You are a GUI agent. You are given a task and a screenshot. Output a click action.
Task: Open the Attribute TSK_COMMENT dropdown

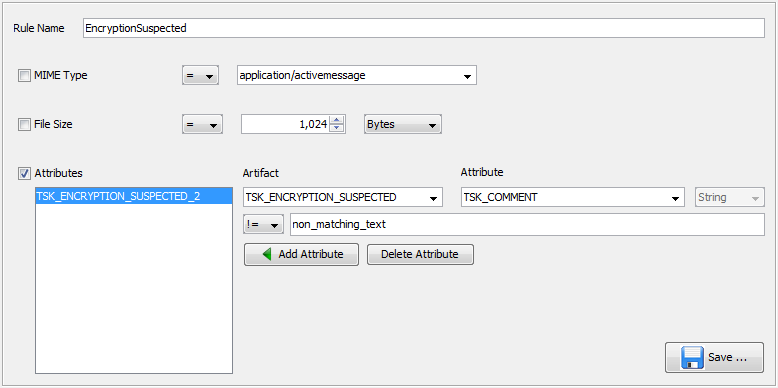[x=573, y=197]
